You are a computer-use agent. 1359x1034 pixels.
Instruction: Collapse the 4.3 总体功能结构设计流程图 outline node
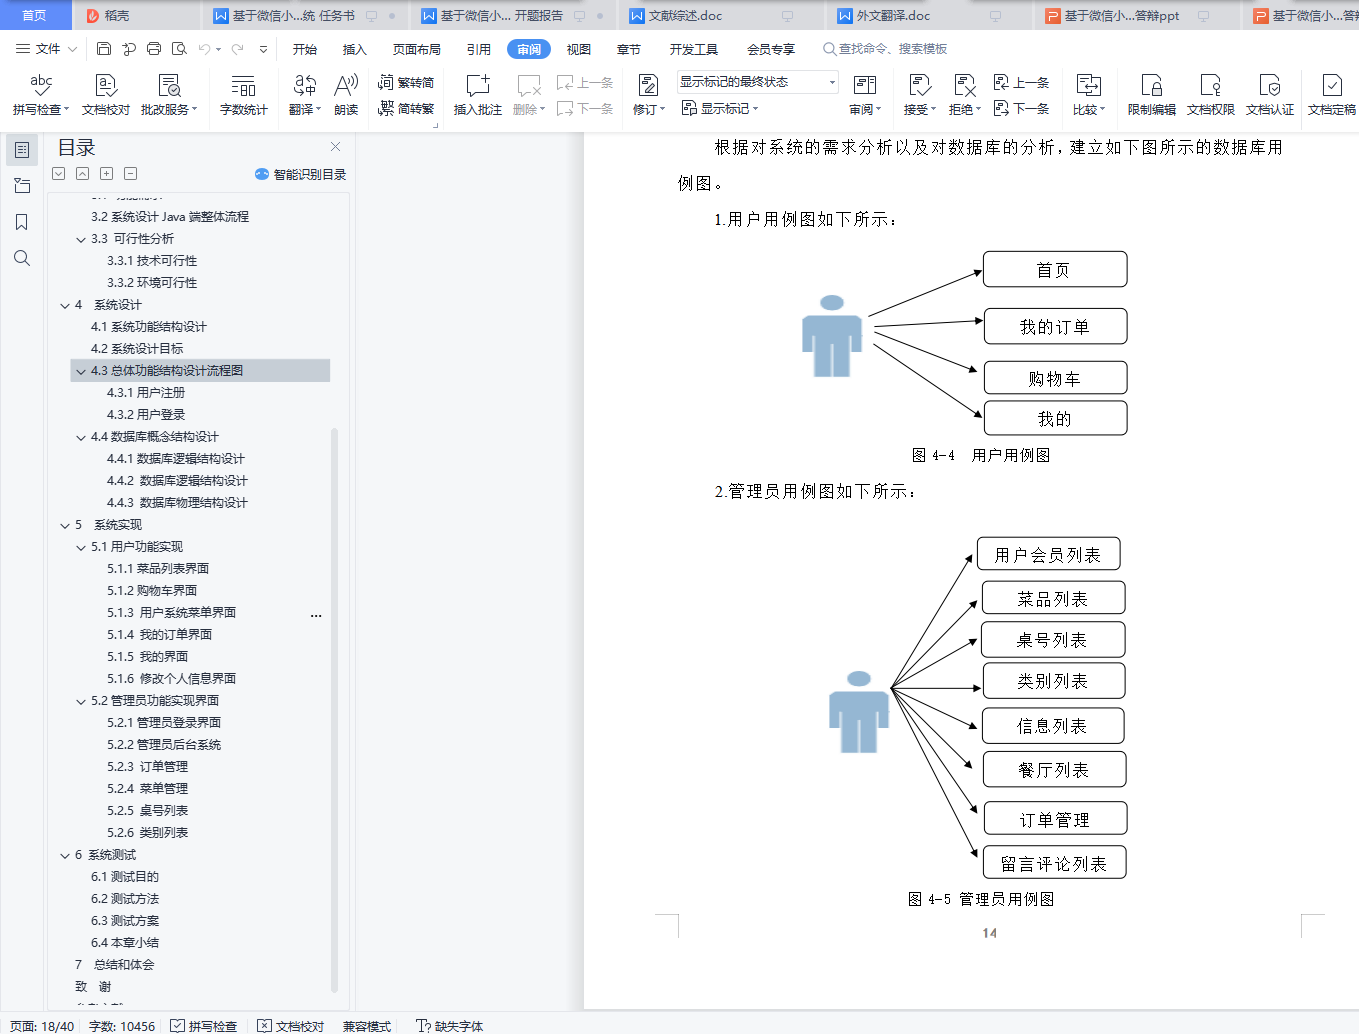(81, 371)
